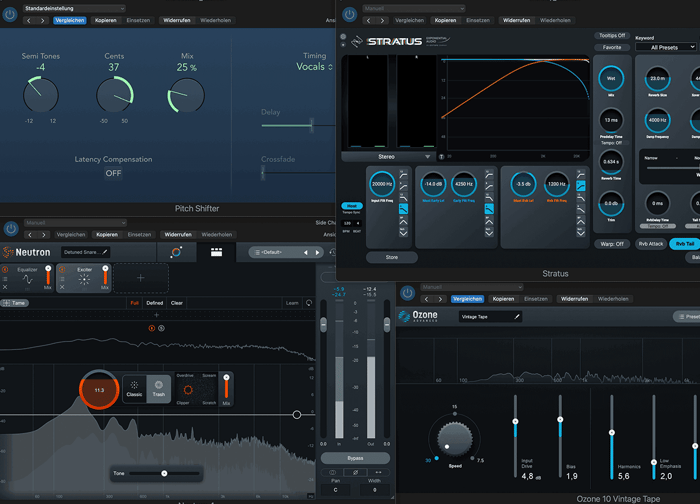Click Store button in Stratus

coord(392,258)
